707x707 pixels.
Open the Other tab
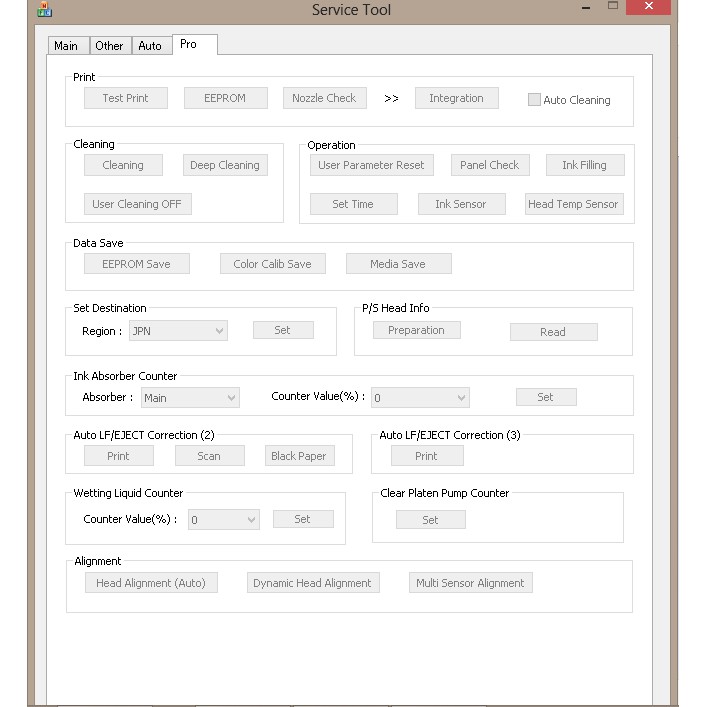pos(109,46)
